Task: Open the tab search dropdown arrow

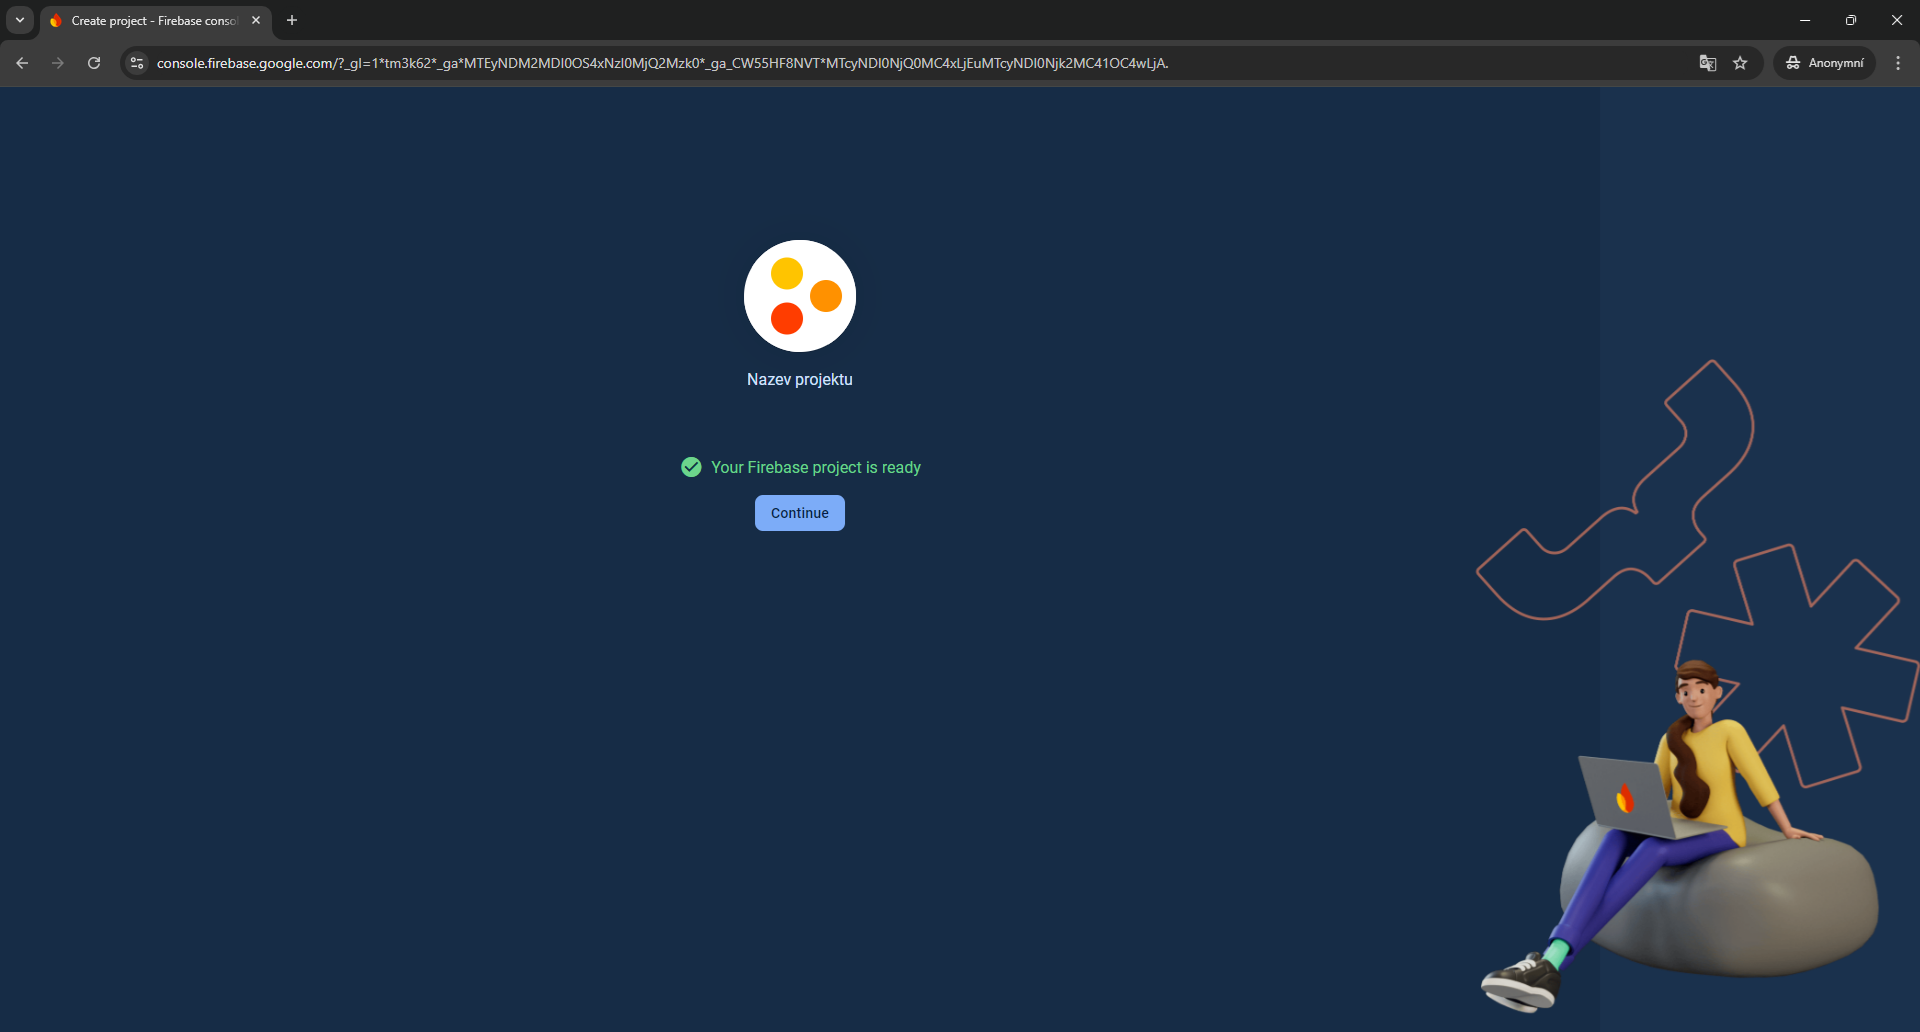Action: [x=20, y=20]
